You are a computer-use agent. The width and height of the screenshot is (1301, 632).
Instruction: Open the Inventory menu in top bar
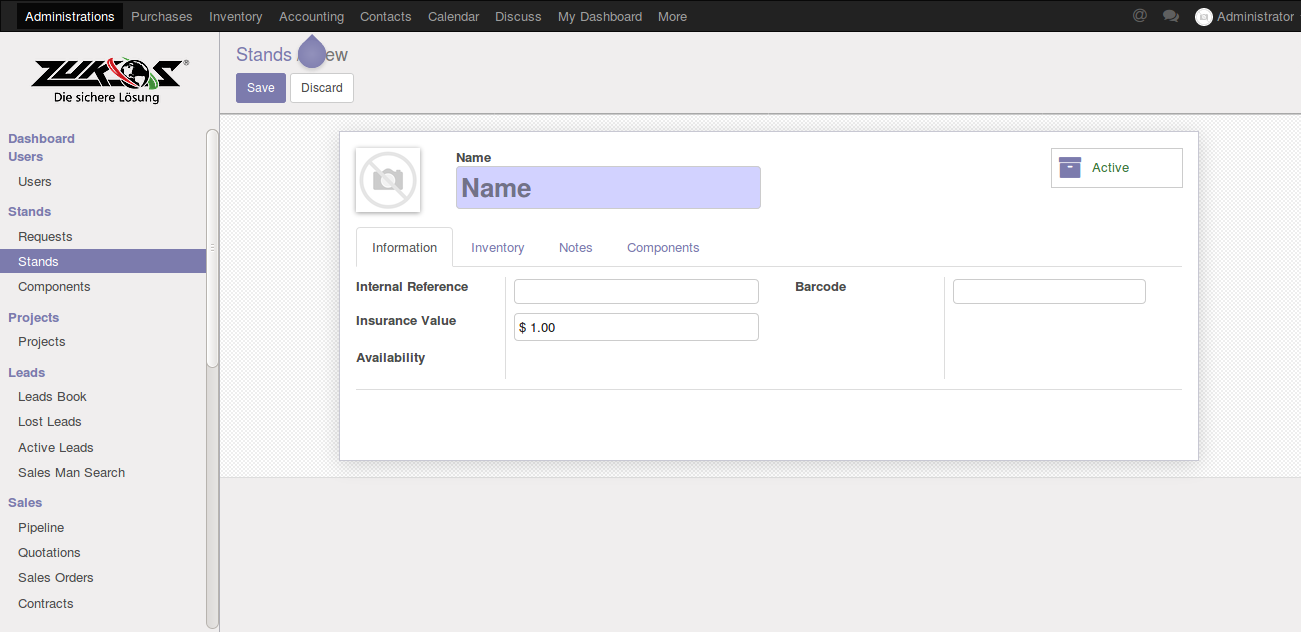point(236,16)
